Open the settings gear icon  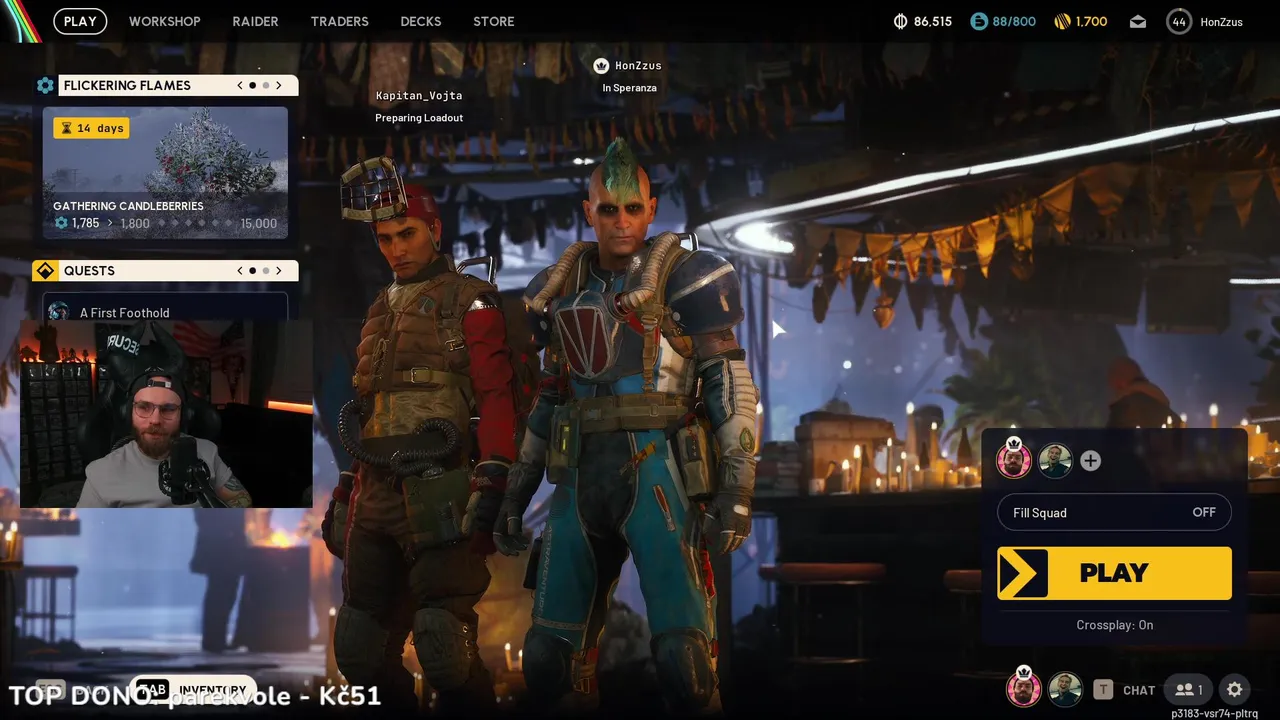click(1235, 690)
